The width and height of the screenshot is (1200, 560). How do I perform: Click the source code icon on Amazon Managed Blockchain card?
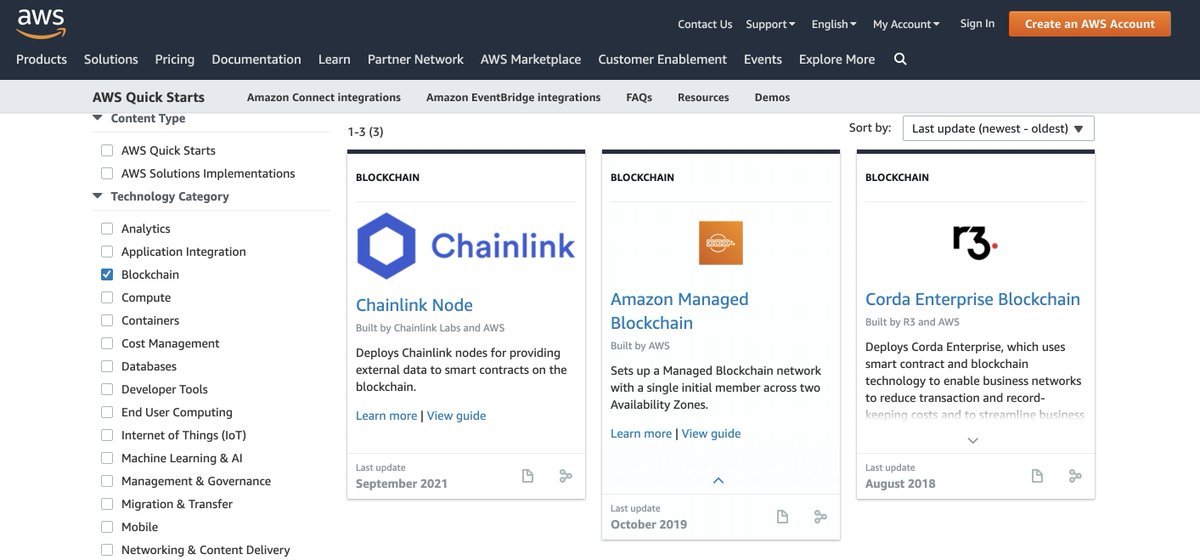click(821, 517)
